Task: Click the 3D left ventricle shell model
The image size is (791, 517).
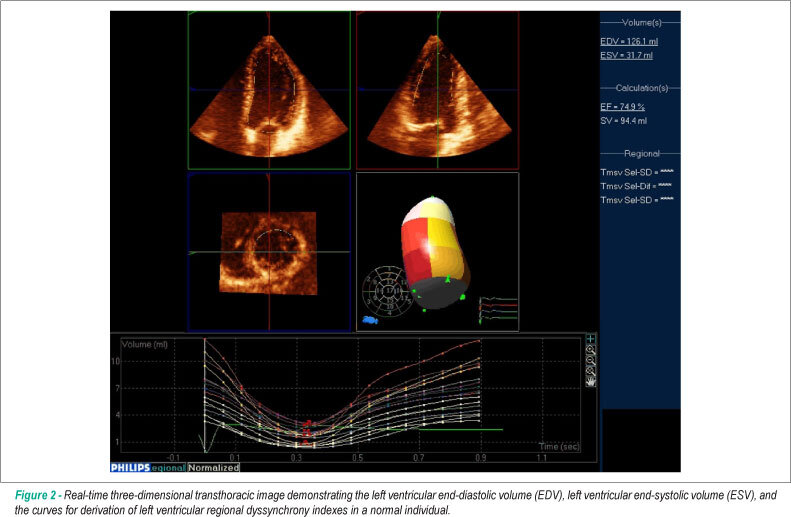Action: 435,252
